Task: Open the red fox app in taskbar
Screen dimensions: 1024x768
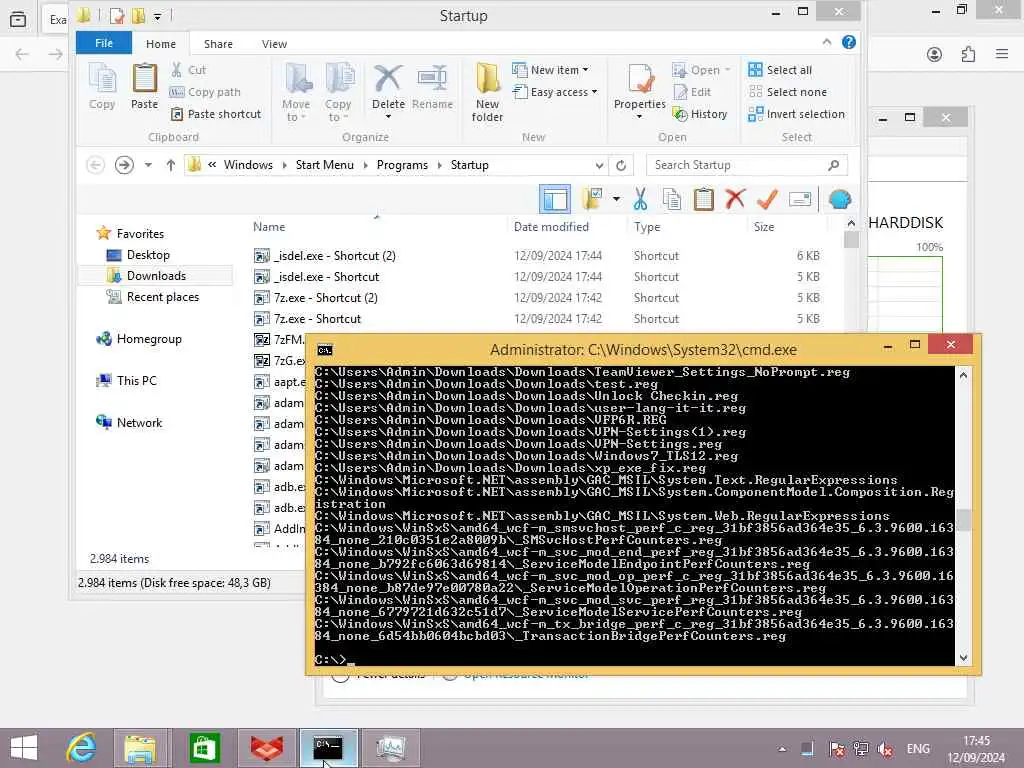Action: [x=266, y=748]
